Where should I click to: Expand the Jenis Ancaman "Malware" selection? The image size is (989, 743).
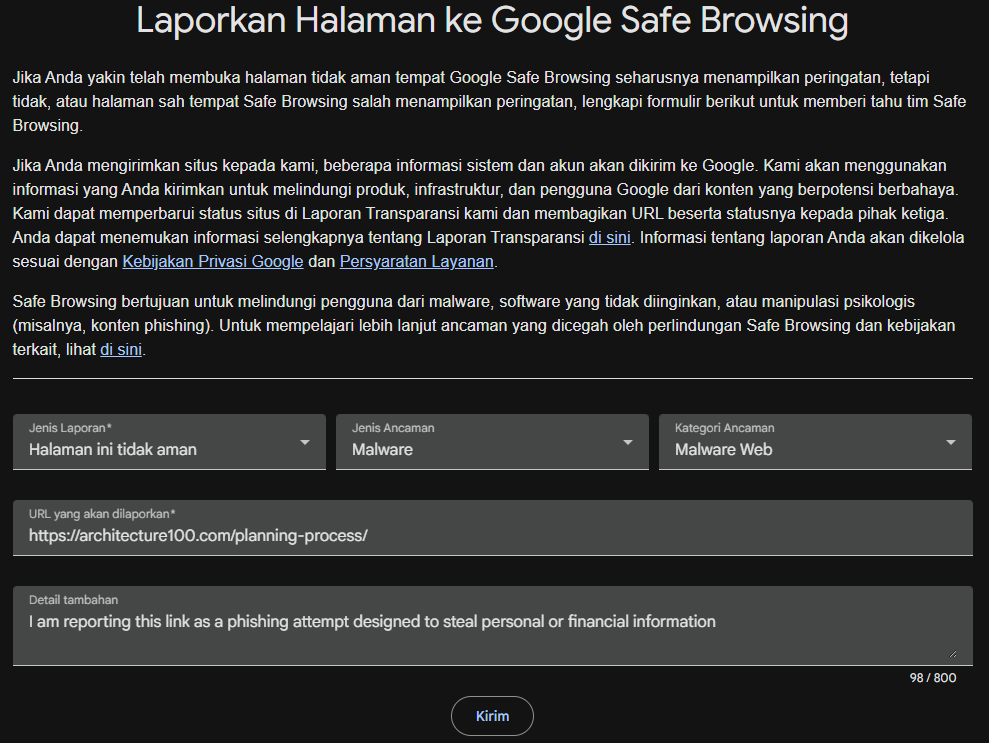tap(492, 442)
